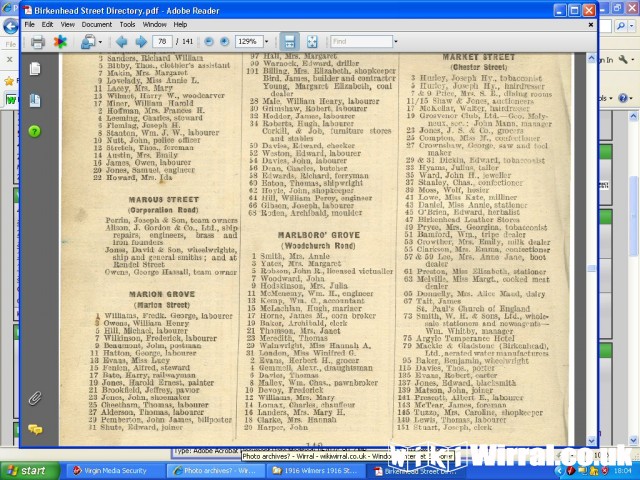
Task: Open the Bookmarks panel in sidebar
Action: tap(35, 100)
